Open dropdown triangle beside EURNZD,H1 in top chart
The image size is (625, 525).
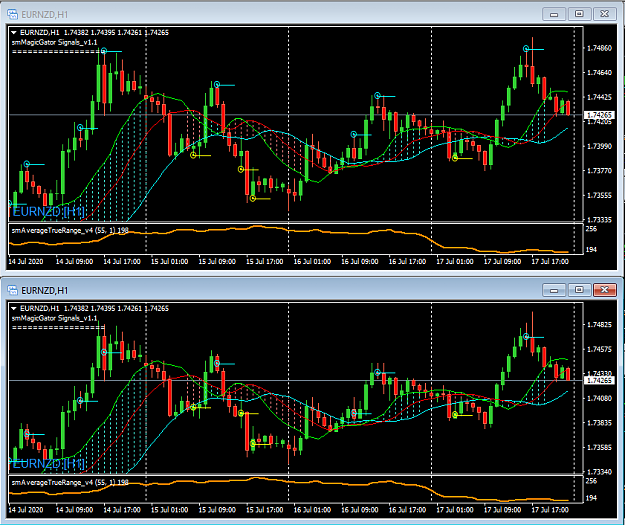pyautogui.click(x=14, y=32)
